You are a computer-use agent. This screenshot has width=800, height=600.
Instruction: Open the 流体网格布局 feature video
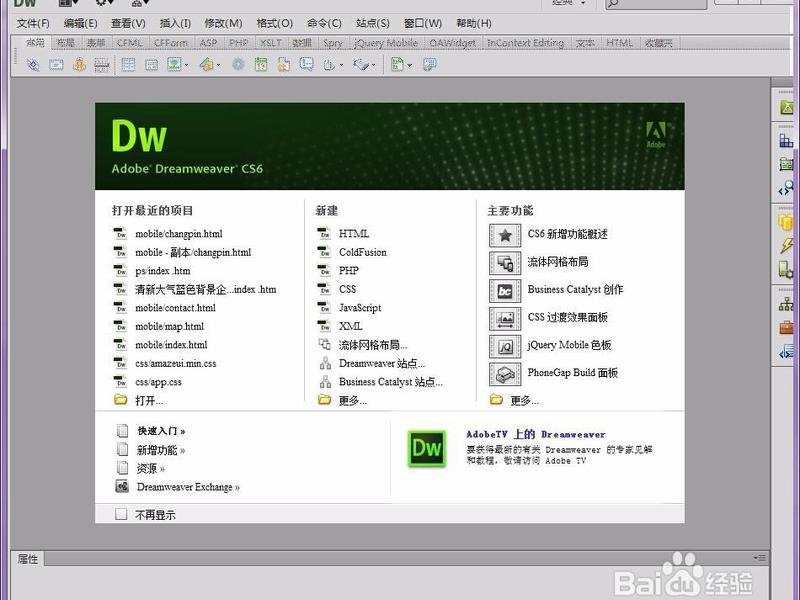(x=558, y=262)
